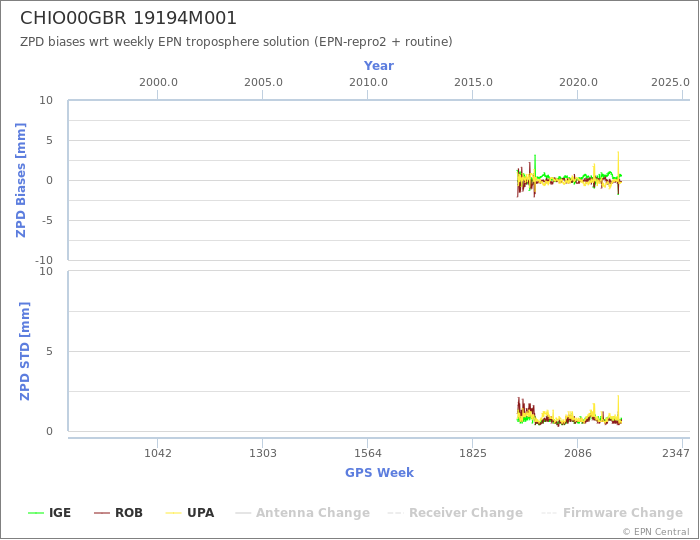Click the ZPD biases subtitle text
Viewport: 700px width, 540px height.
coord(236,42)
